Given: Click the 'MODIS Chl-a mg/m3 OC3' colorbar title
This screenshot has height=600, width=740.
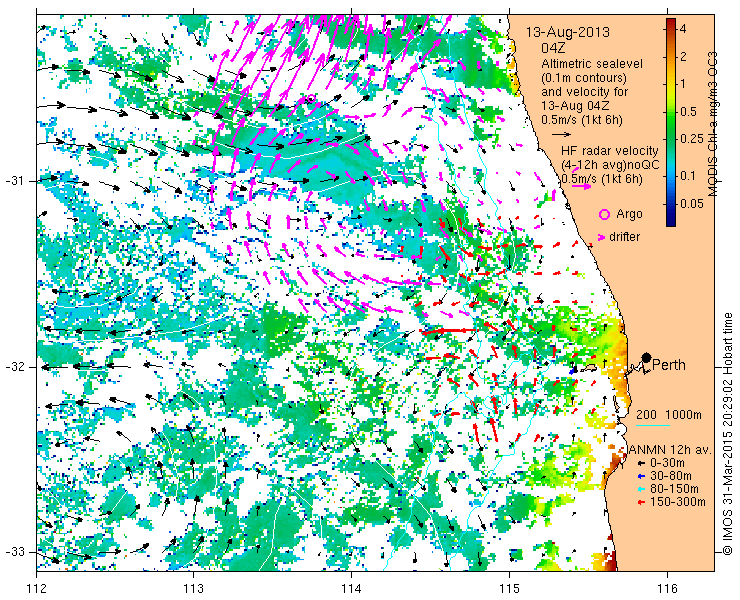Looking at the screenshot, I should pos(713,124).
